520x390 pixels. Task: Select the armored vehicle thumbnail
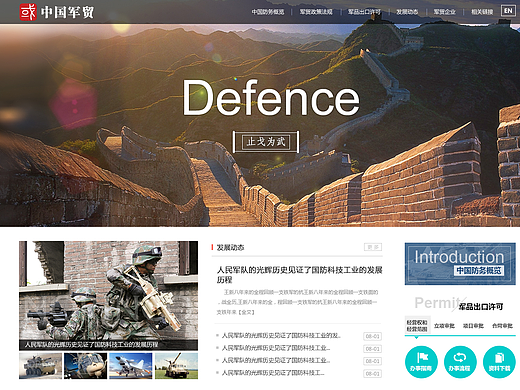tap(40, 366)
